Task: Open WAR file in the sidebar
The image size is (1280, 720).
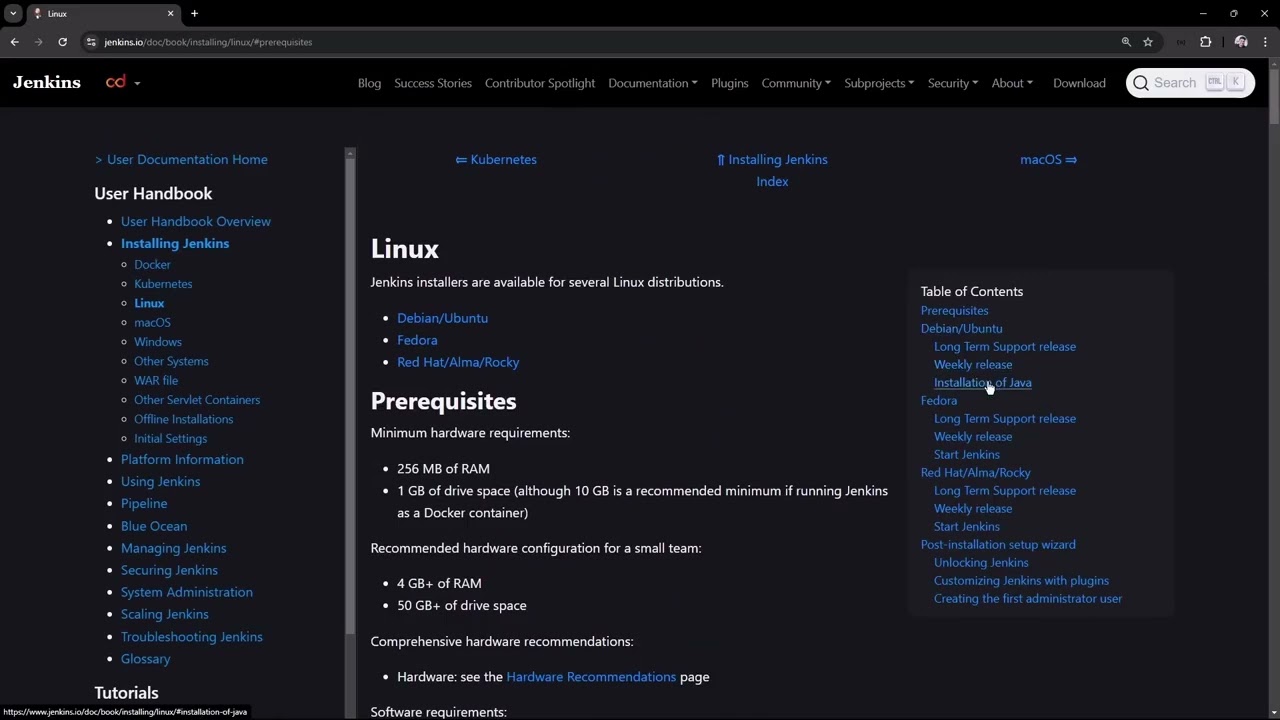Action: pos(156,380)
